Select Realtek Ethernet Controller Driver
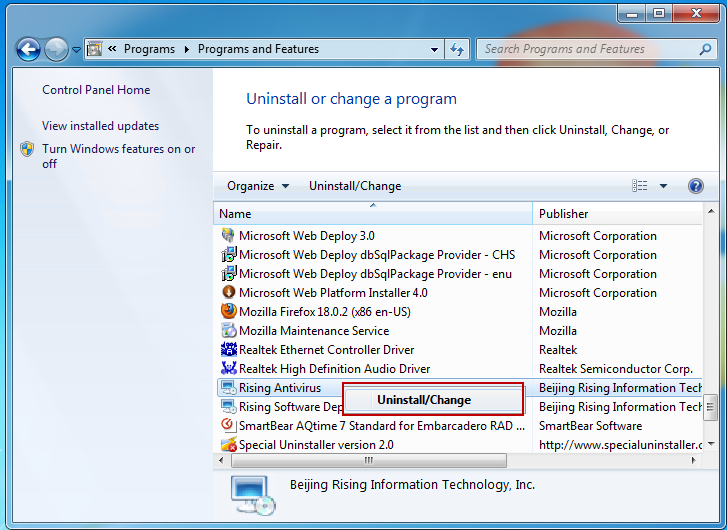 point(326,350)
